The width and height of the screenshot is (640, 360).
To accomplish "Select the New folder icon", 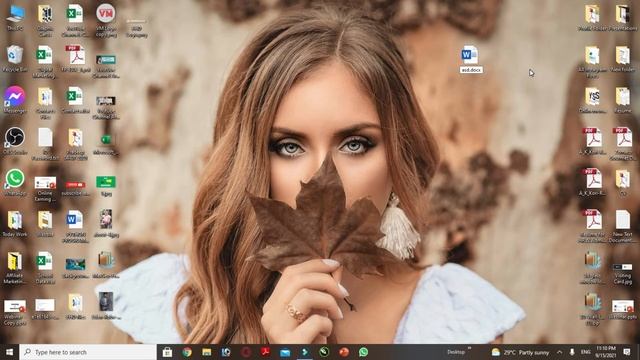I will point(623,59).
